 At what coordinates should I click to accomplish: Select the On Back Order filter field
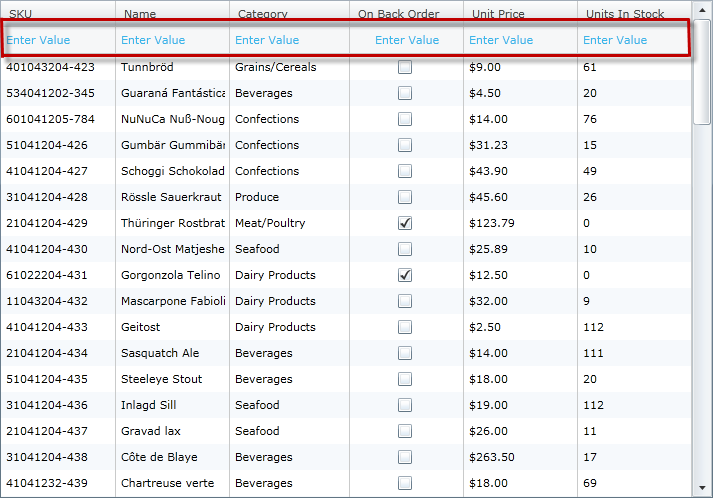point(406,40)
